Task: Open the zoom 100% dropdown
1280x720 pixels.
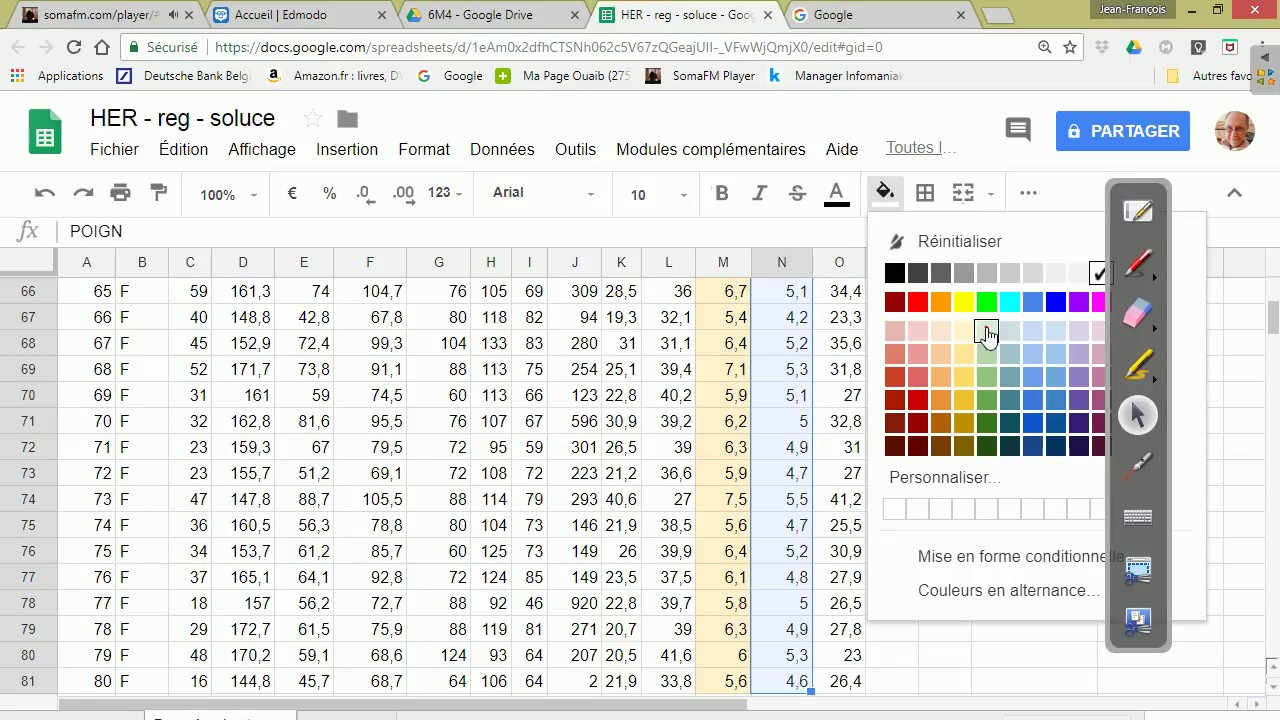Action: point(229,195)
